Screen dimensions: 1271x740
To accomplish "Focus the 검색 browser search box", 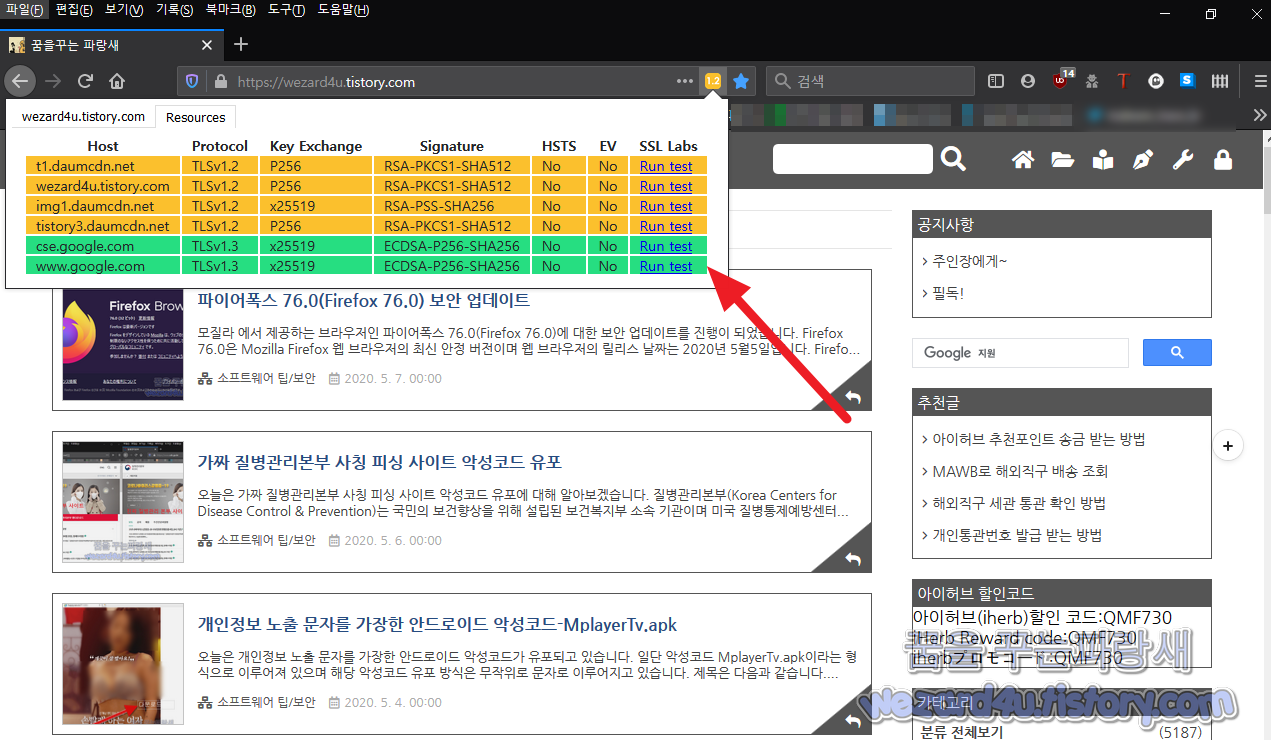I will (x=870, y=81).
